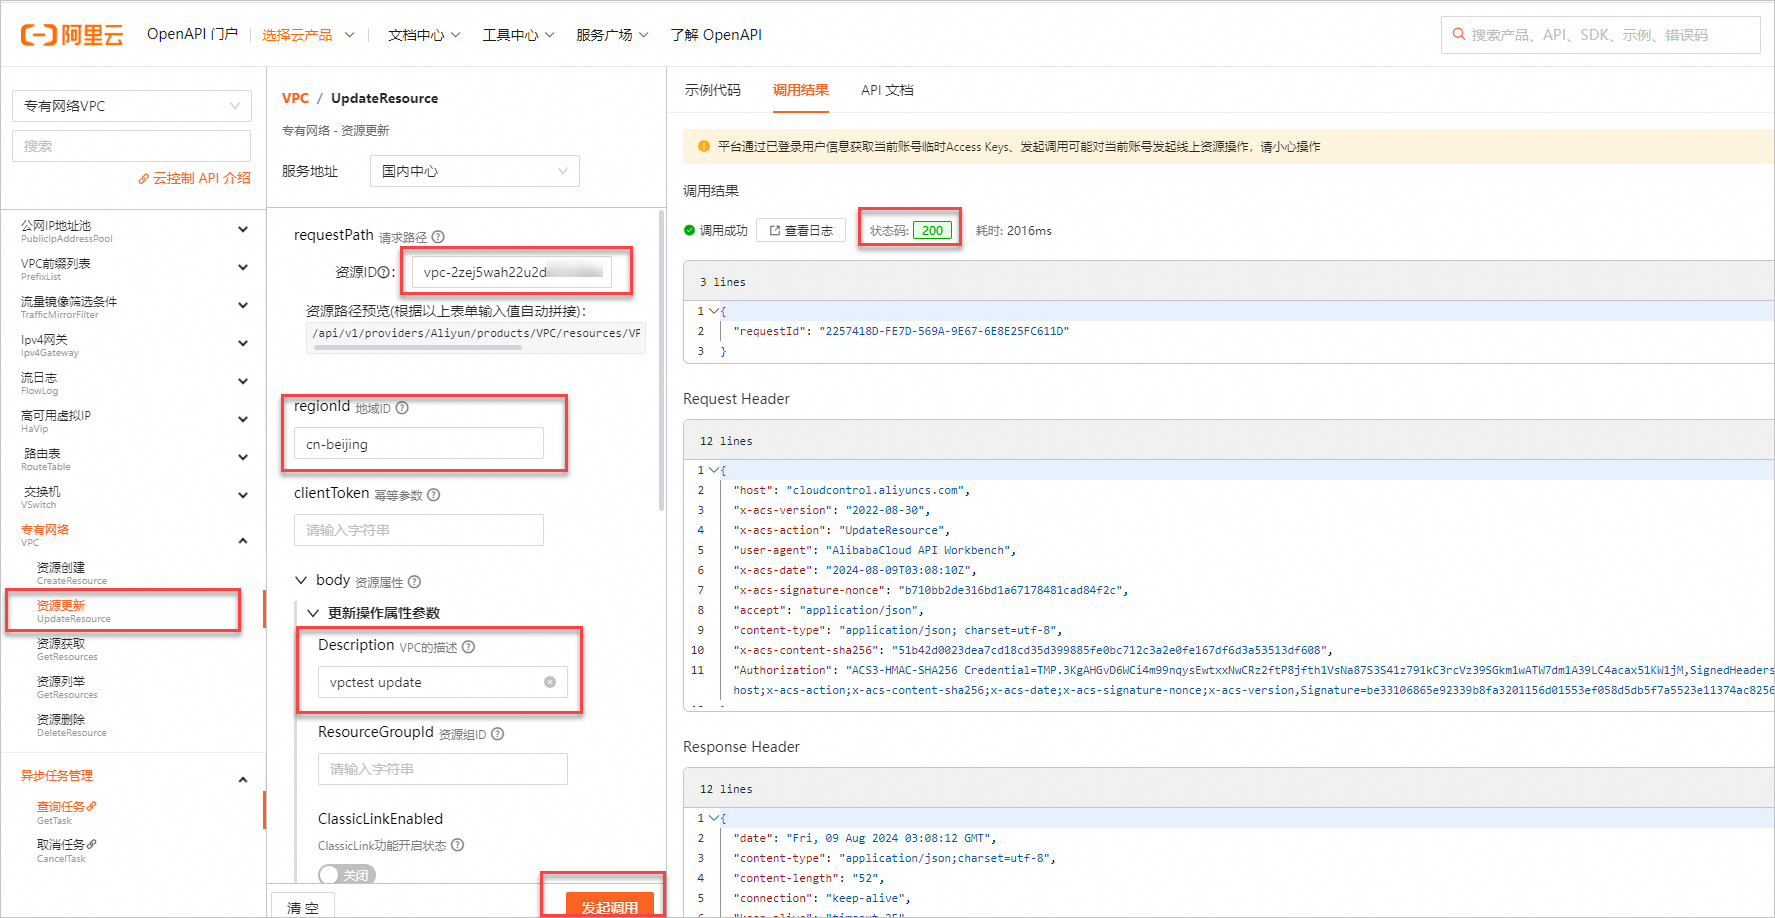Expand the 路由表 RouteTable group
Viewport: 1775px width, 918px height.
(243, 458)
